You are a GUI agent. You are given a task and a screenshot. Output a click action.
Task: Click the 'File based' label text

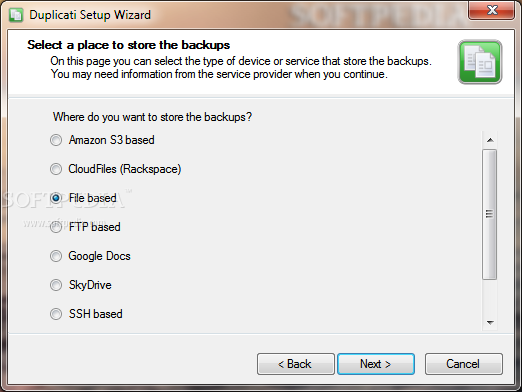93,198
